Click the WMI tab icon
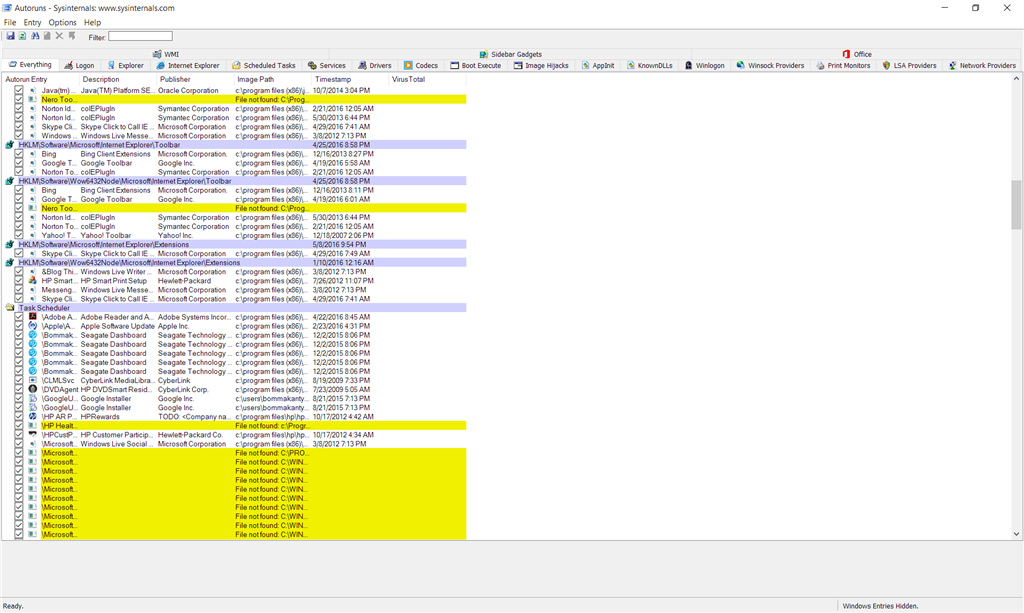1024x613 pixels. pyautogui.click(x=157, y=54)
